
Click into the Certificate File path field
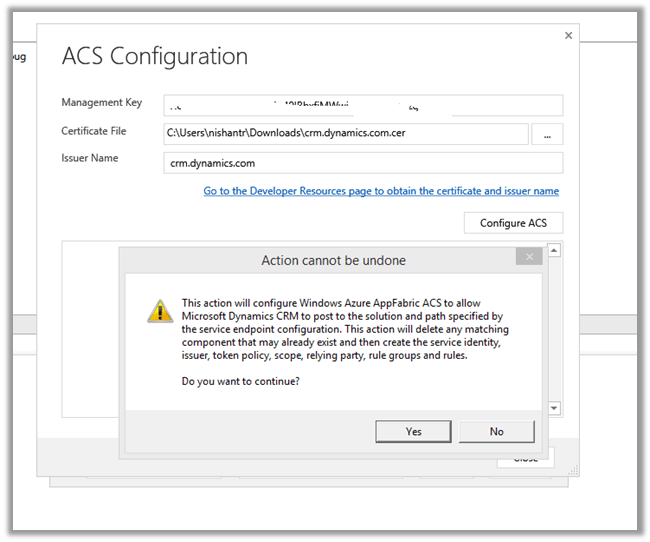[x=346, y=134]
